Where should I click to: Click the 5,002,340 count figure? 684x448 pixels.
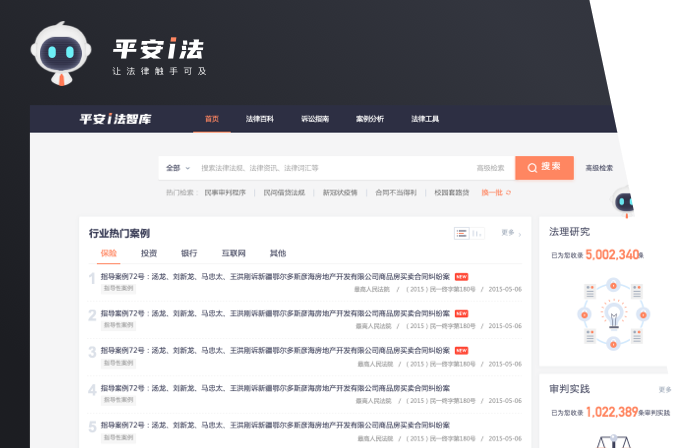click(x=612, y=254)
